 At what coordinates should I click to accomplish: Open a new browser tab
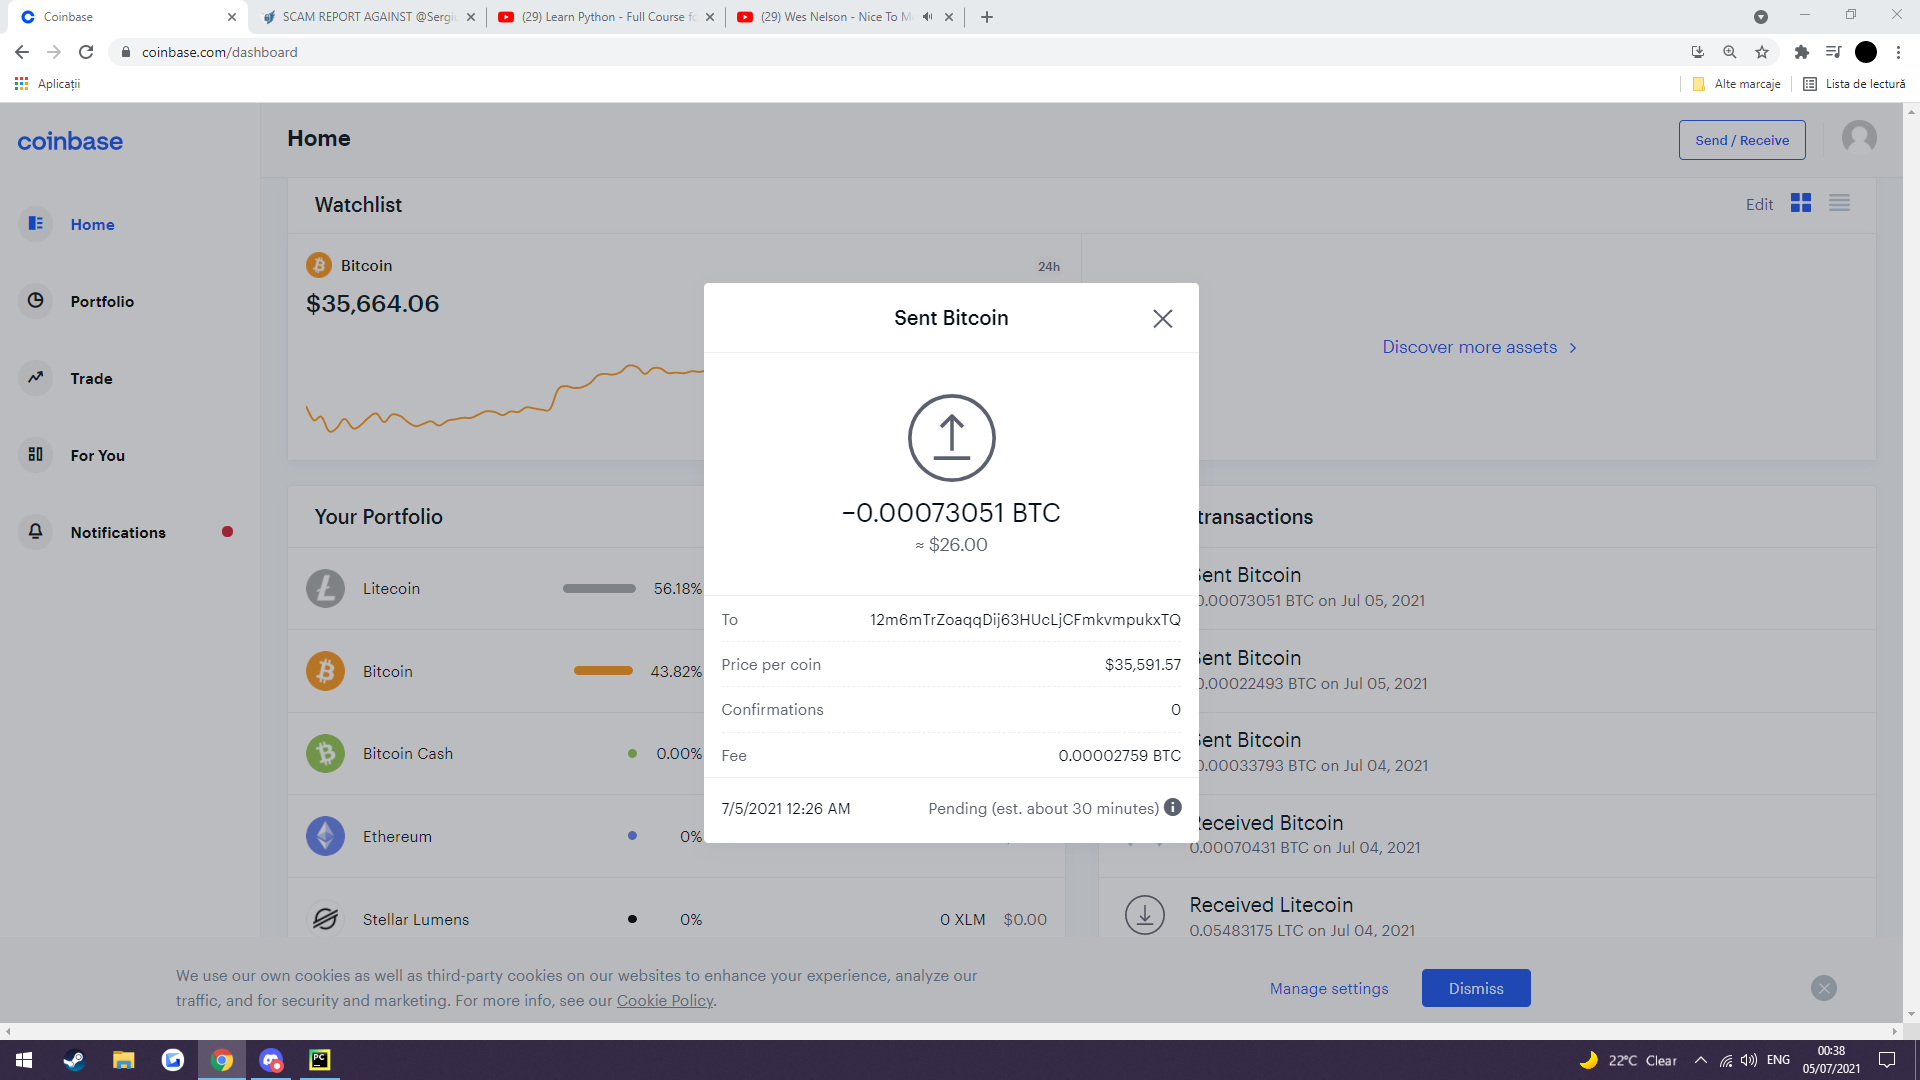987,17
